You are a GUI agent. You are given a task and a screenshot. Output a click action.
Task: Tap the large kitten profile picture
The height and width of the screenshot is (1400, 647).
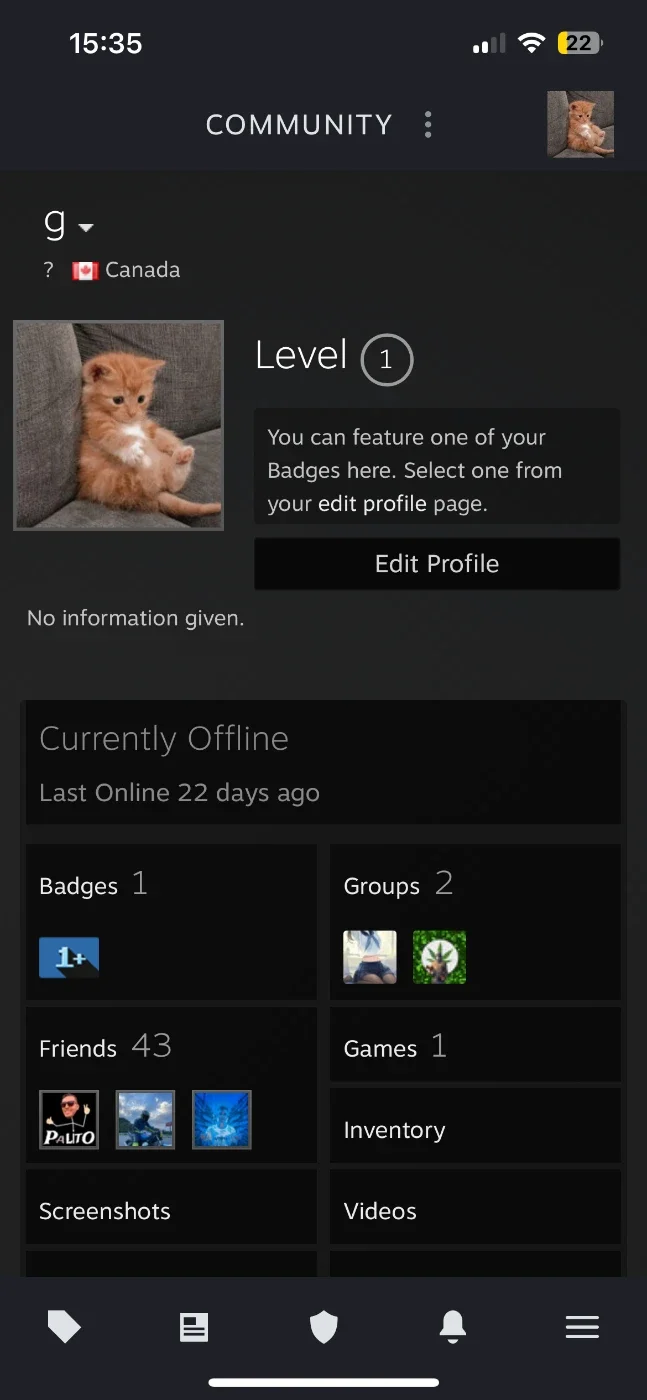point(118,425)
